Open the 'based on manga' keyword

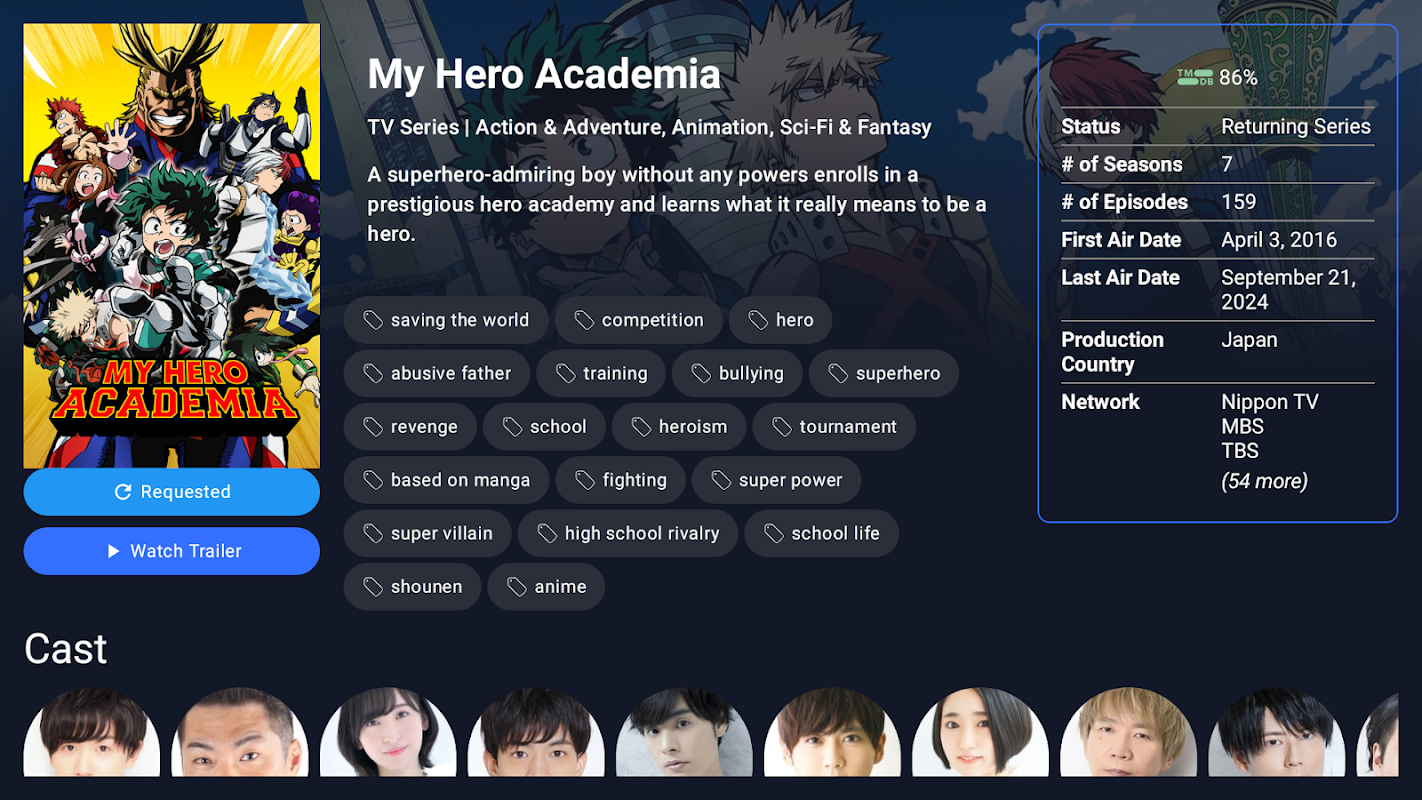coord(446,480)
